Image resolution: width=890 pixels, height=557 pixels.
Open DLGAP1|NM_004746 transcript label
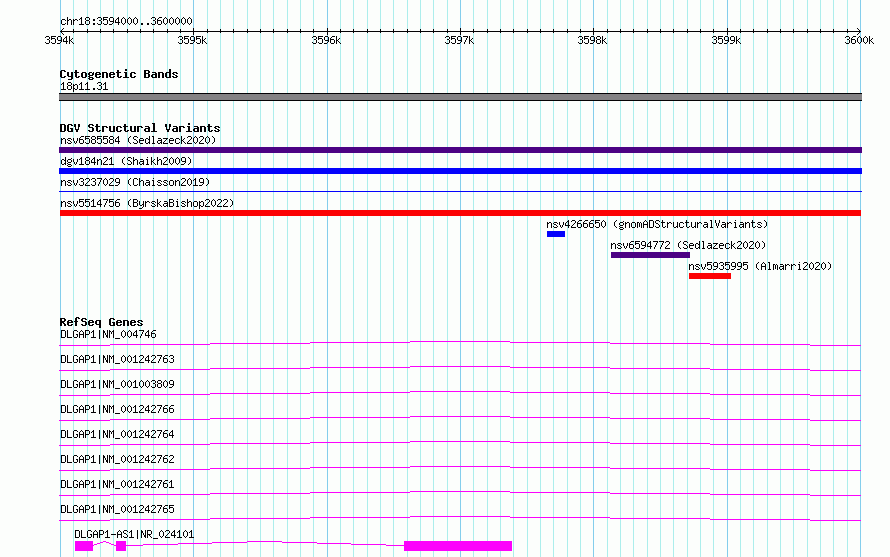(x=108, y=334)
